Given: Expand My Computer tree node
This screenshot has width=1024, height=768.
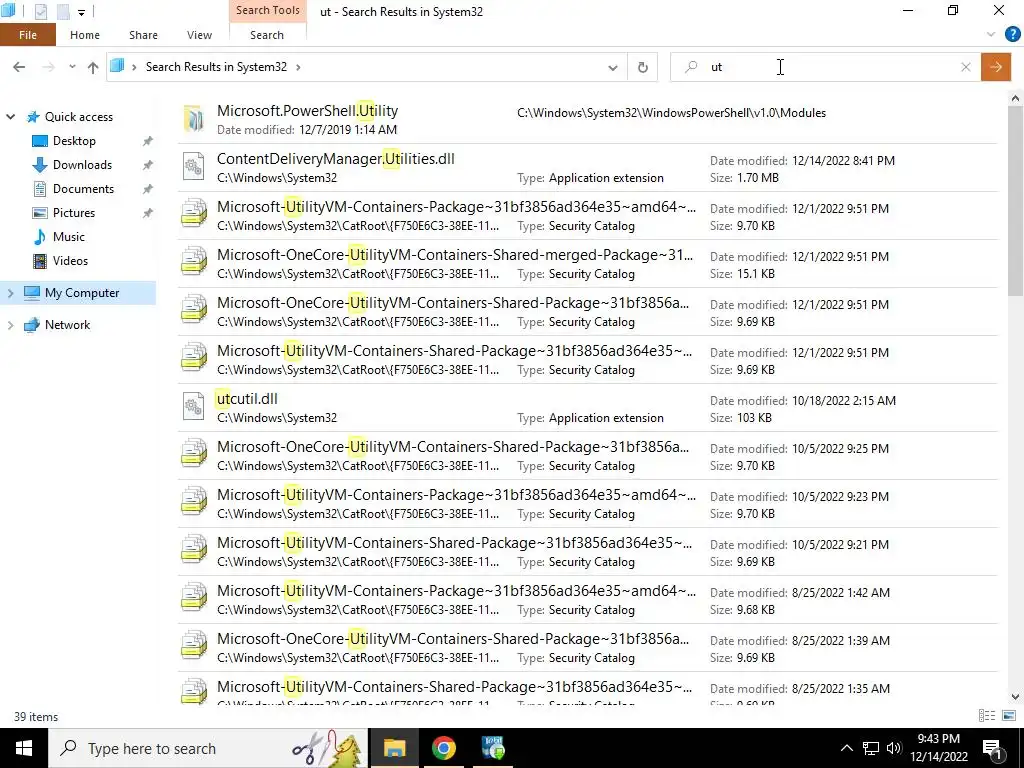Looking at the screenshot, I should [x=10, y=293].
